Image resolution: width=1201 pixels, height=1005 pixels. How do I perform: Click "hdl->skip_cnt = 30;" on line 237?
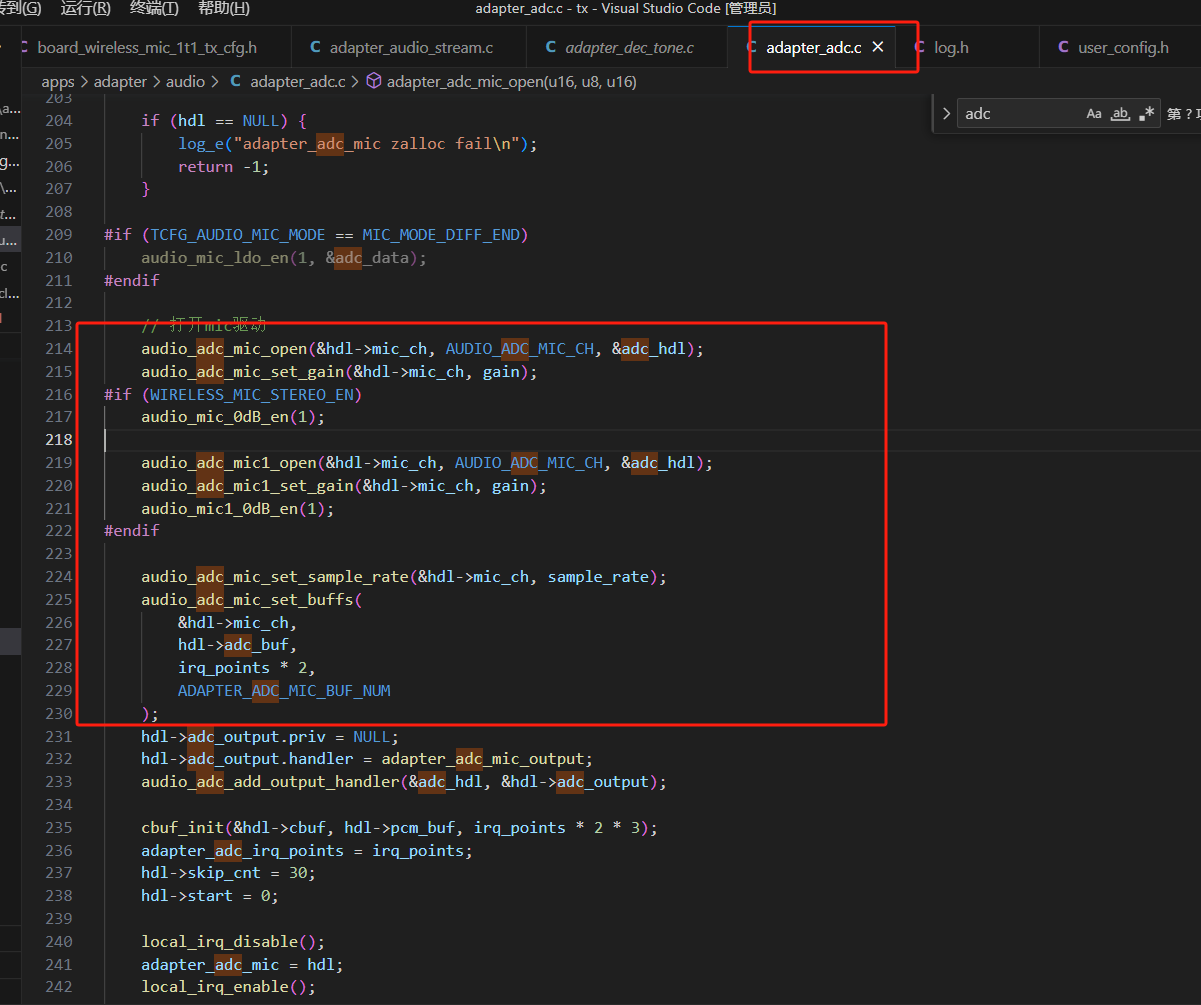point(228,873)
